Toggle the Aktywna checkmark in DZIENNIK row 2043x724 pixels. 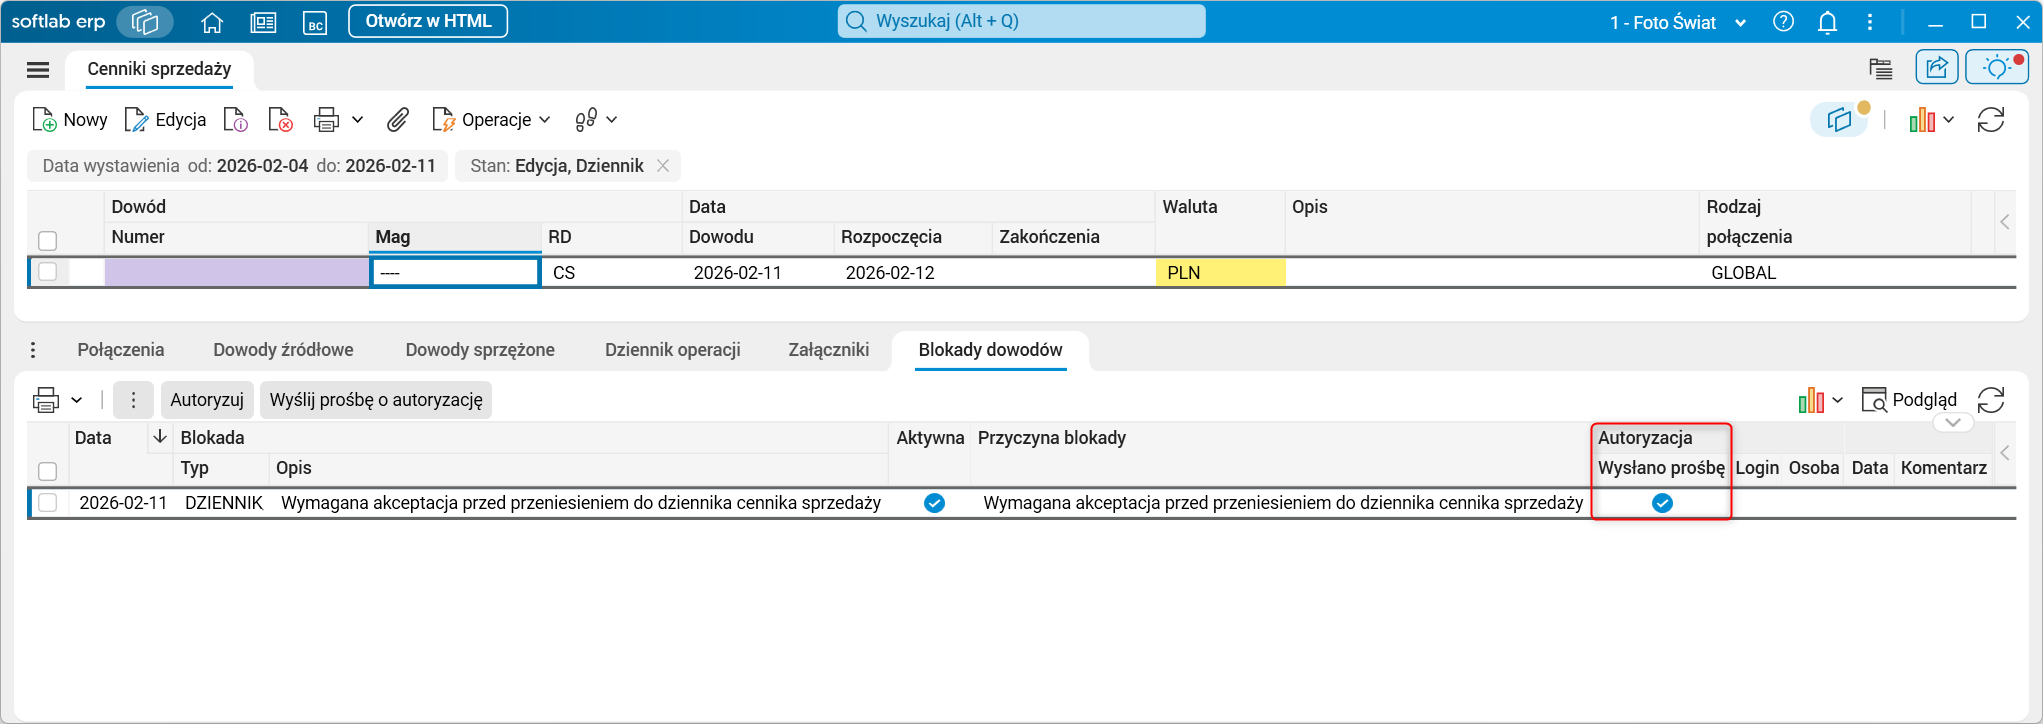[934, 503]
